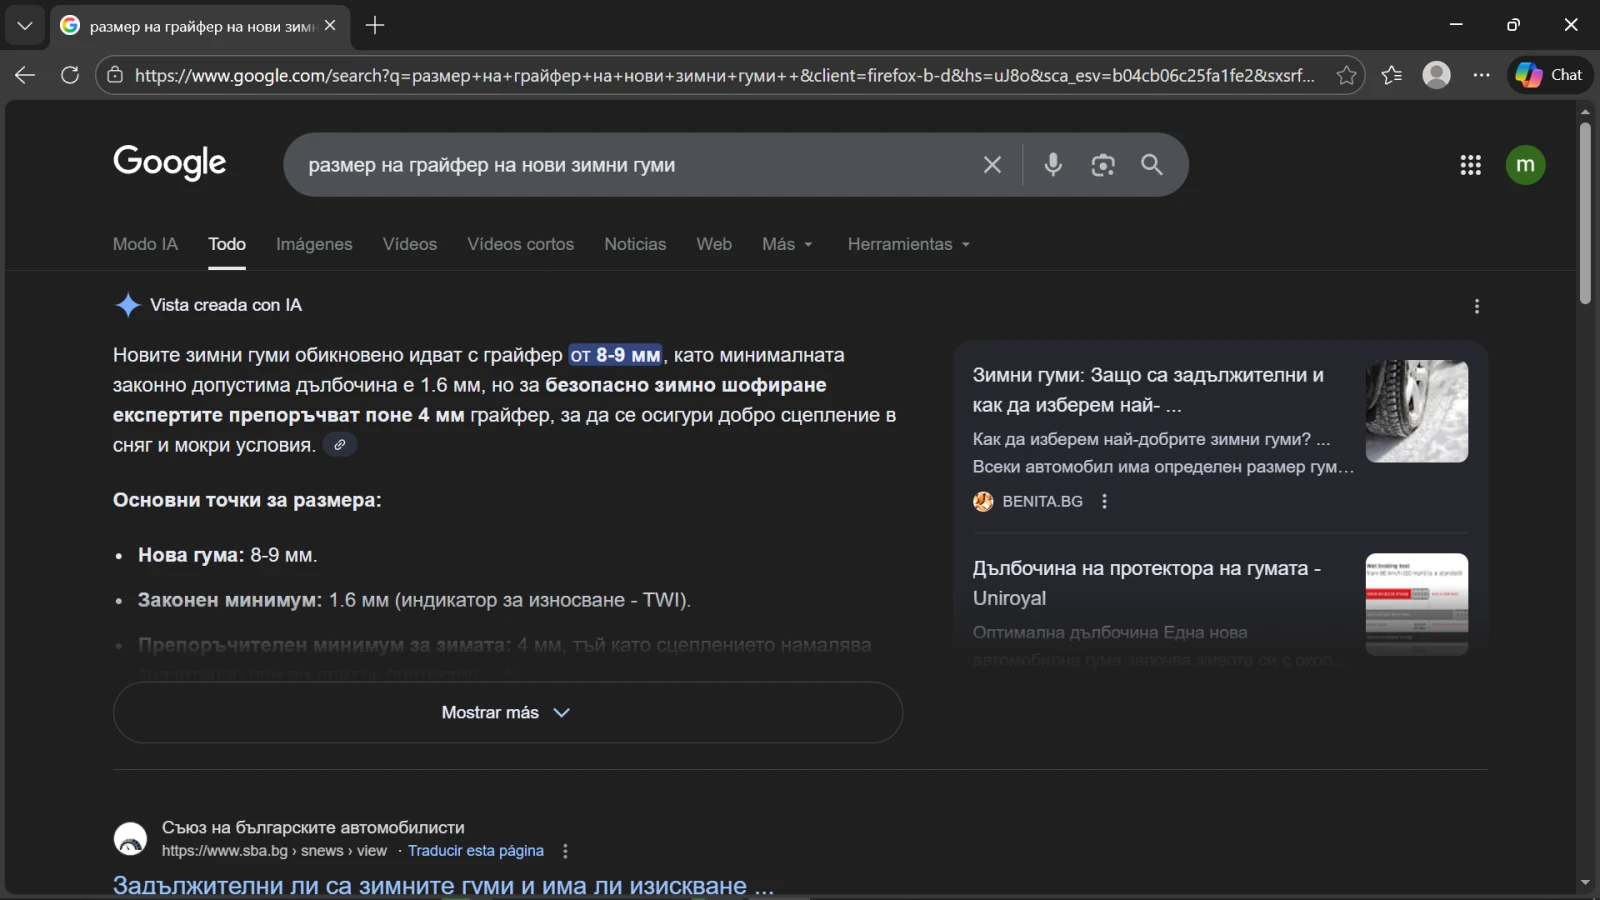
Task: Switch to the Noticias tab
Action: click(634, 244)
